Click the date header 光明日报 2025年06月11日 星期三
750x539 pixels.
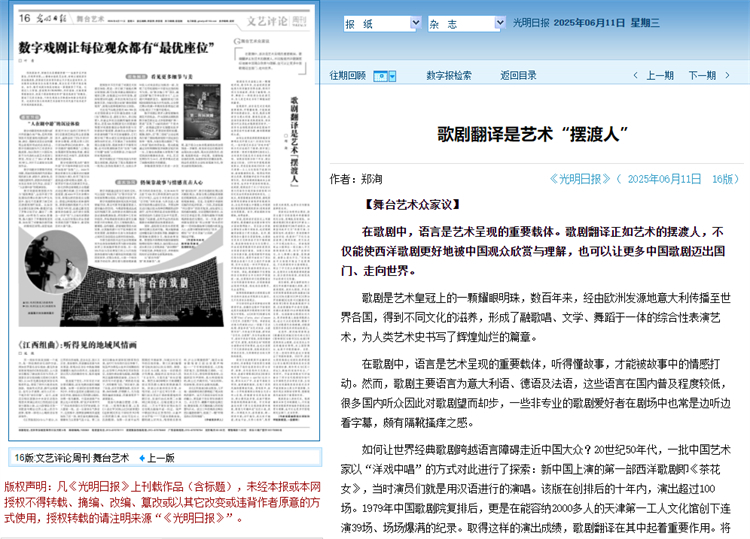click(x=586, y=23)
